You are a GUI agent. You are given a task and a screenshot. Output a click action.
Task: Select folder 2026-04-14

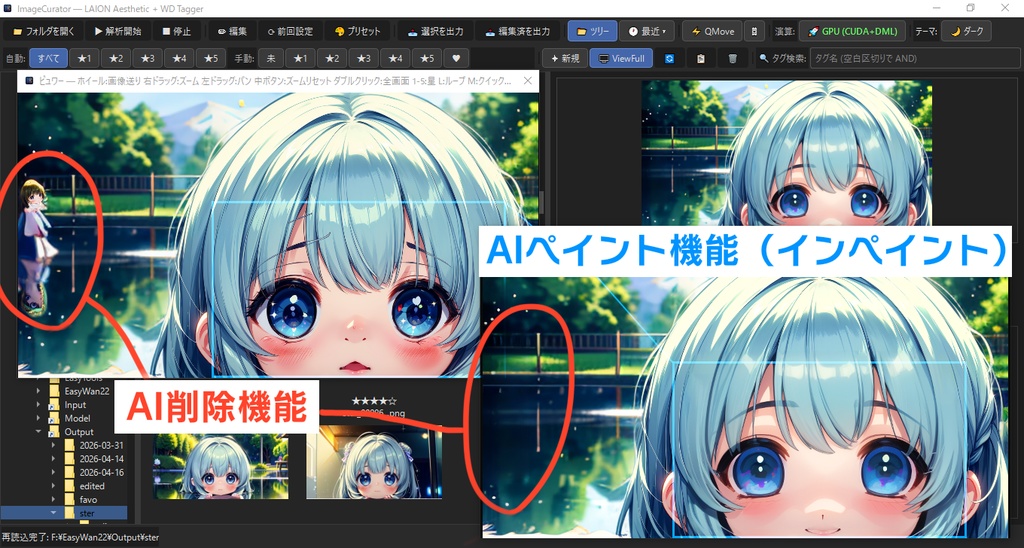pyautogui.click(x=101, y=459)
